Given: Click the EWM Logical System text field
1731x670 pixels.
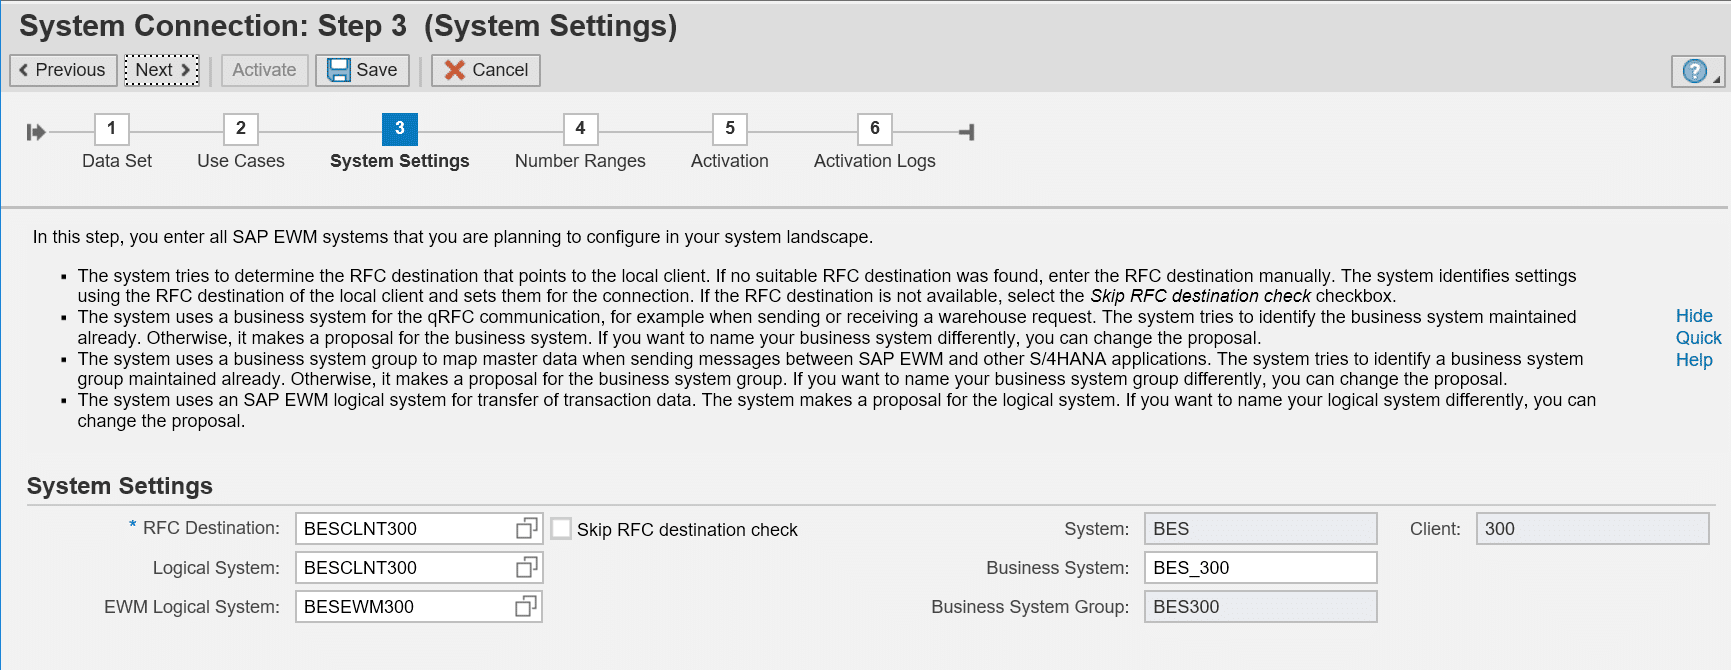Looking at the screenshot, I should click(404, 607).
